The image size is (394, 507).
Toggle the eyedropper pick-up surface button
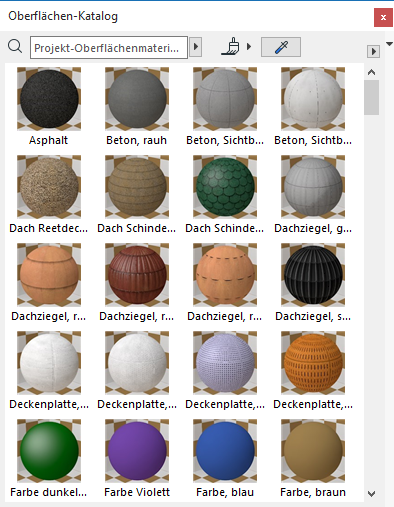pos(281,47)
